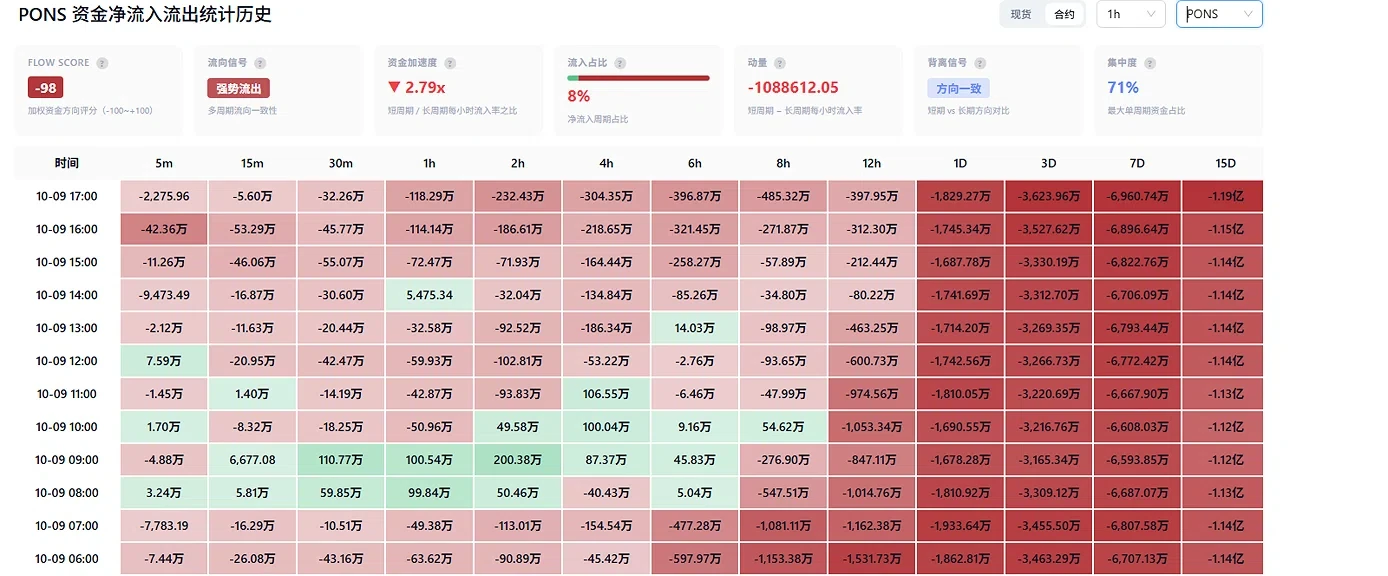The image size is (1388, 576).
Task: Click the 集中度 help icon
Action: click(1148, 63)
